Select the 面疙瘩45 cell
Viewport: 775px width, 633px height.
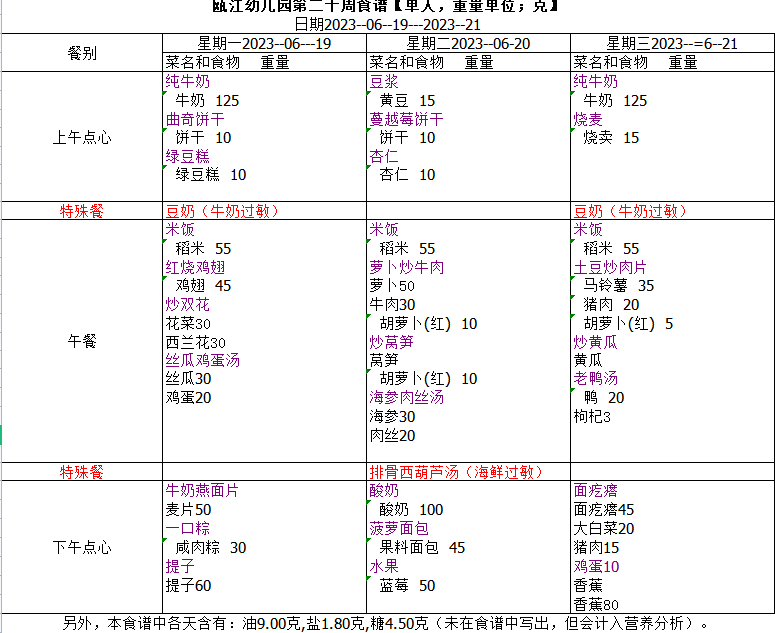(603, 509)
